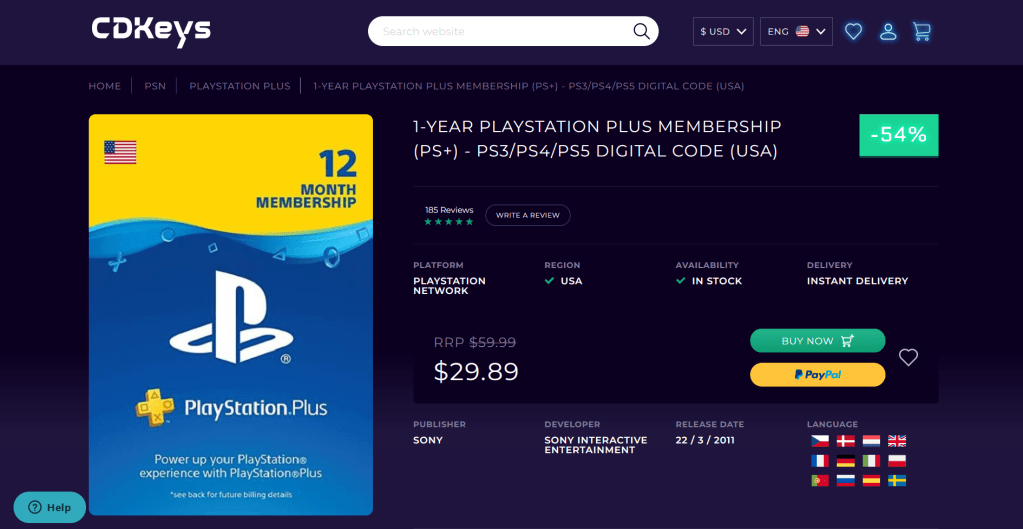This screenshot has width=1023, height=529.
Task: Click the Swedish flag icon
Action: 897,481
